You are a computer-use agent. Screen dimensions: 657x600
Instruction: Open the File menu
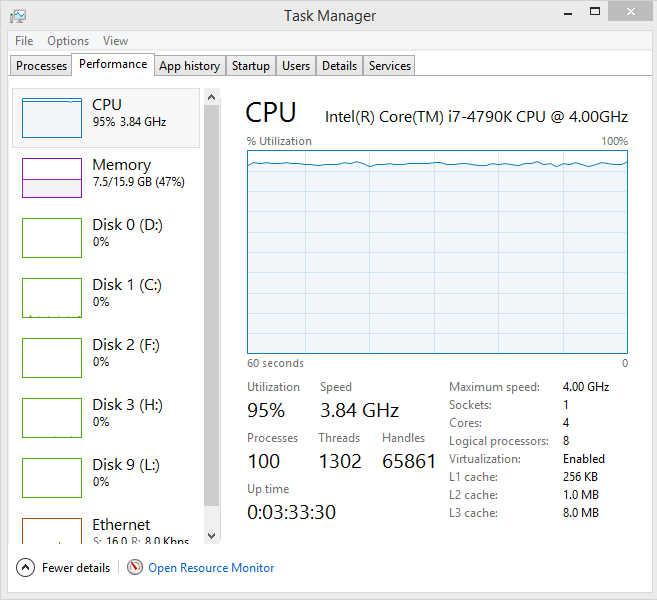pos(24,41)
